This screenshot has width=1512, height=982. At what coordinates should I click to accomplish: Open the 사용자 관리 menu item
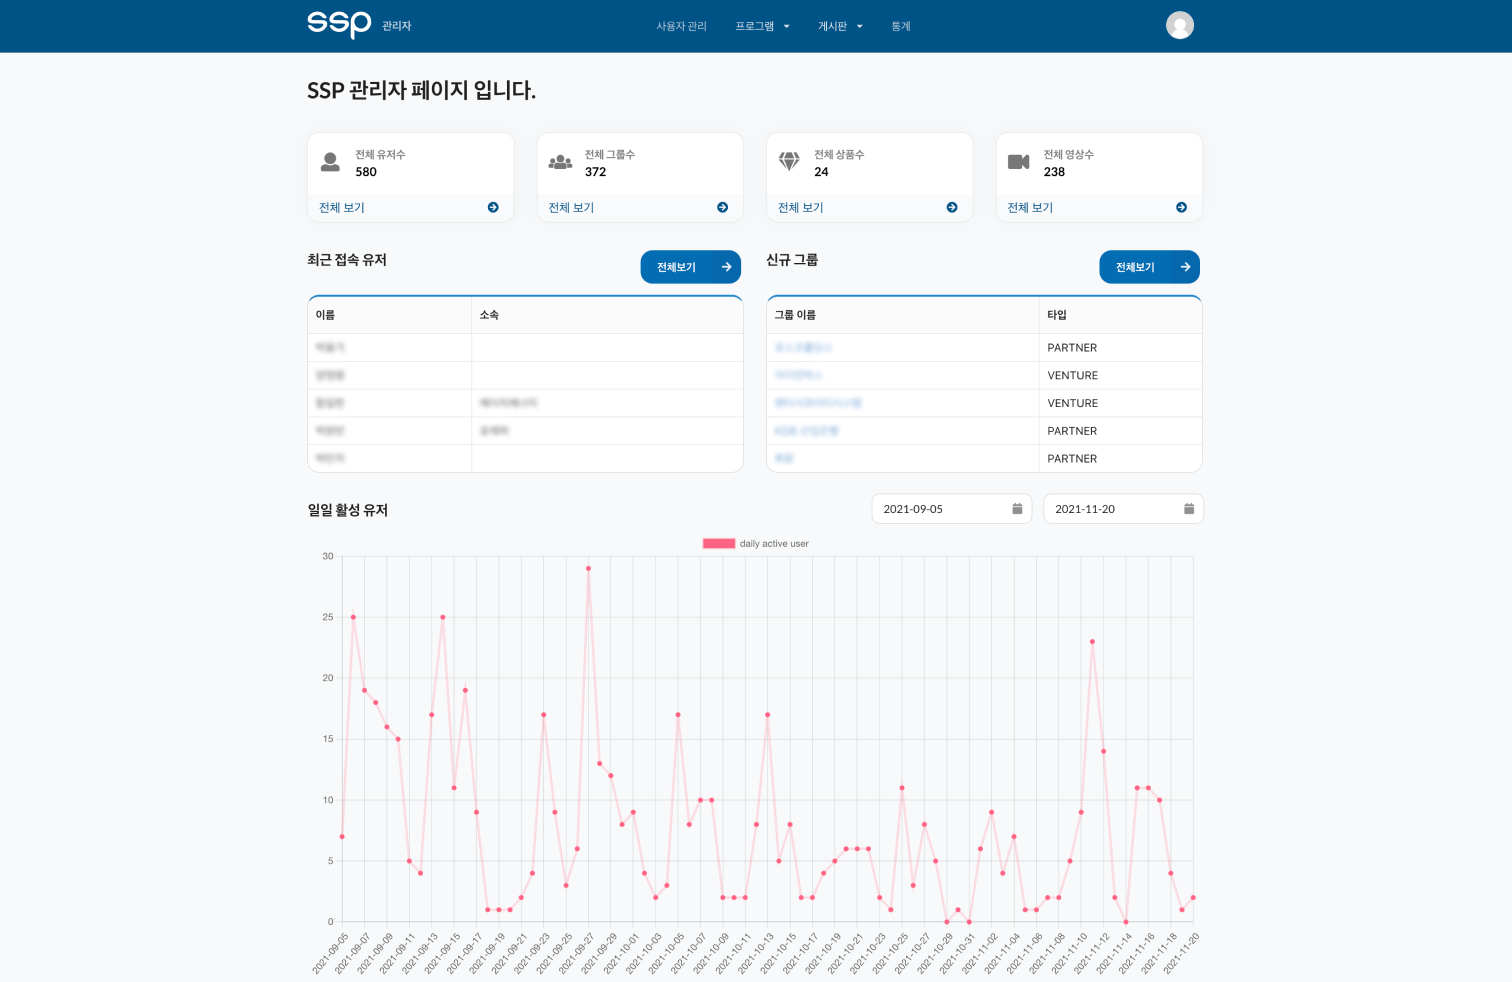pos(681,26)
